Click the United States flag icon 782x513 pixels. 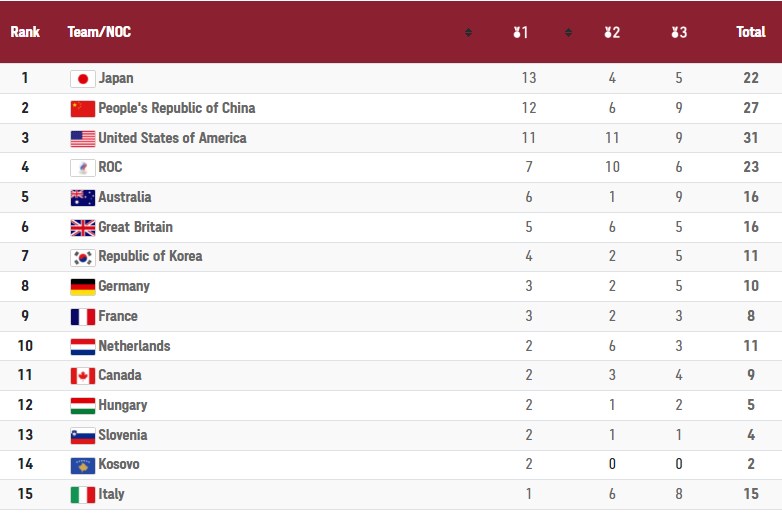tap(83, 138)
